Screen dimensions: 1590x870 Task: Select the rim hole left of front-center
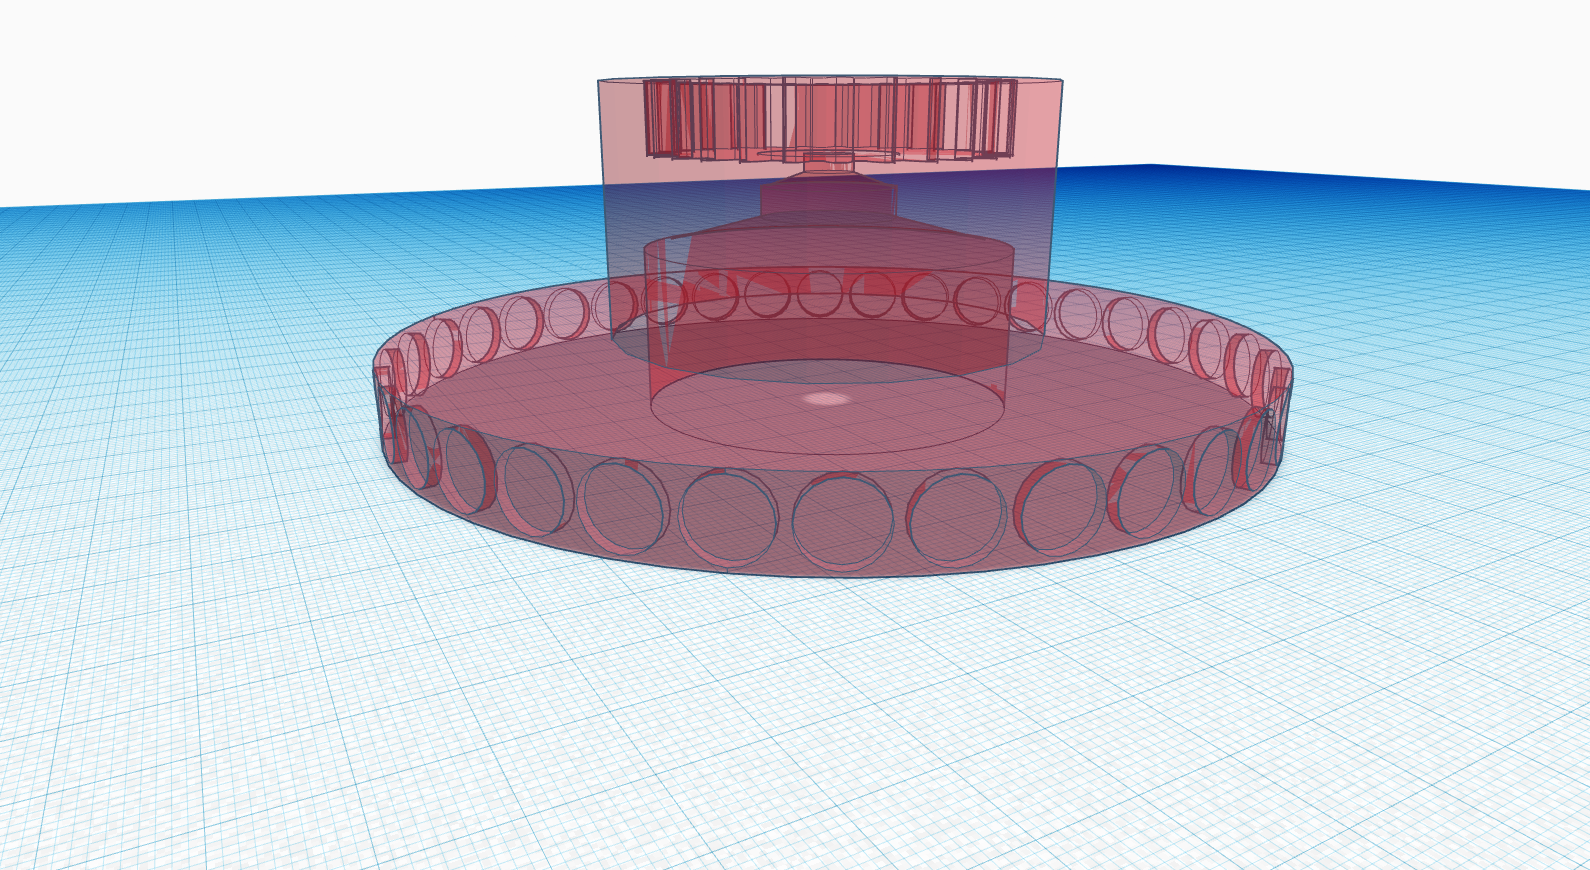tap(728, 515)
